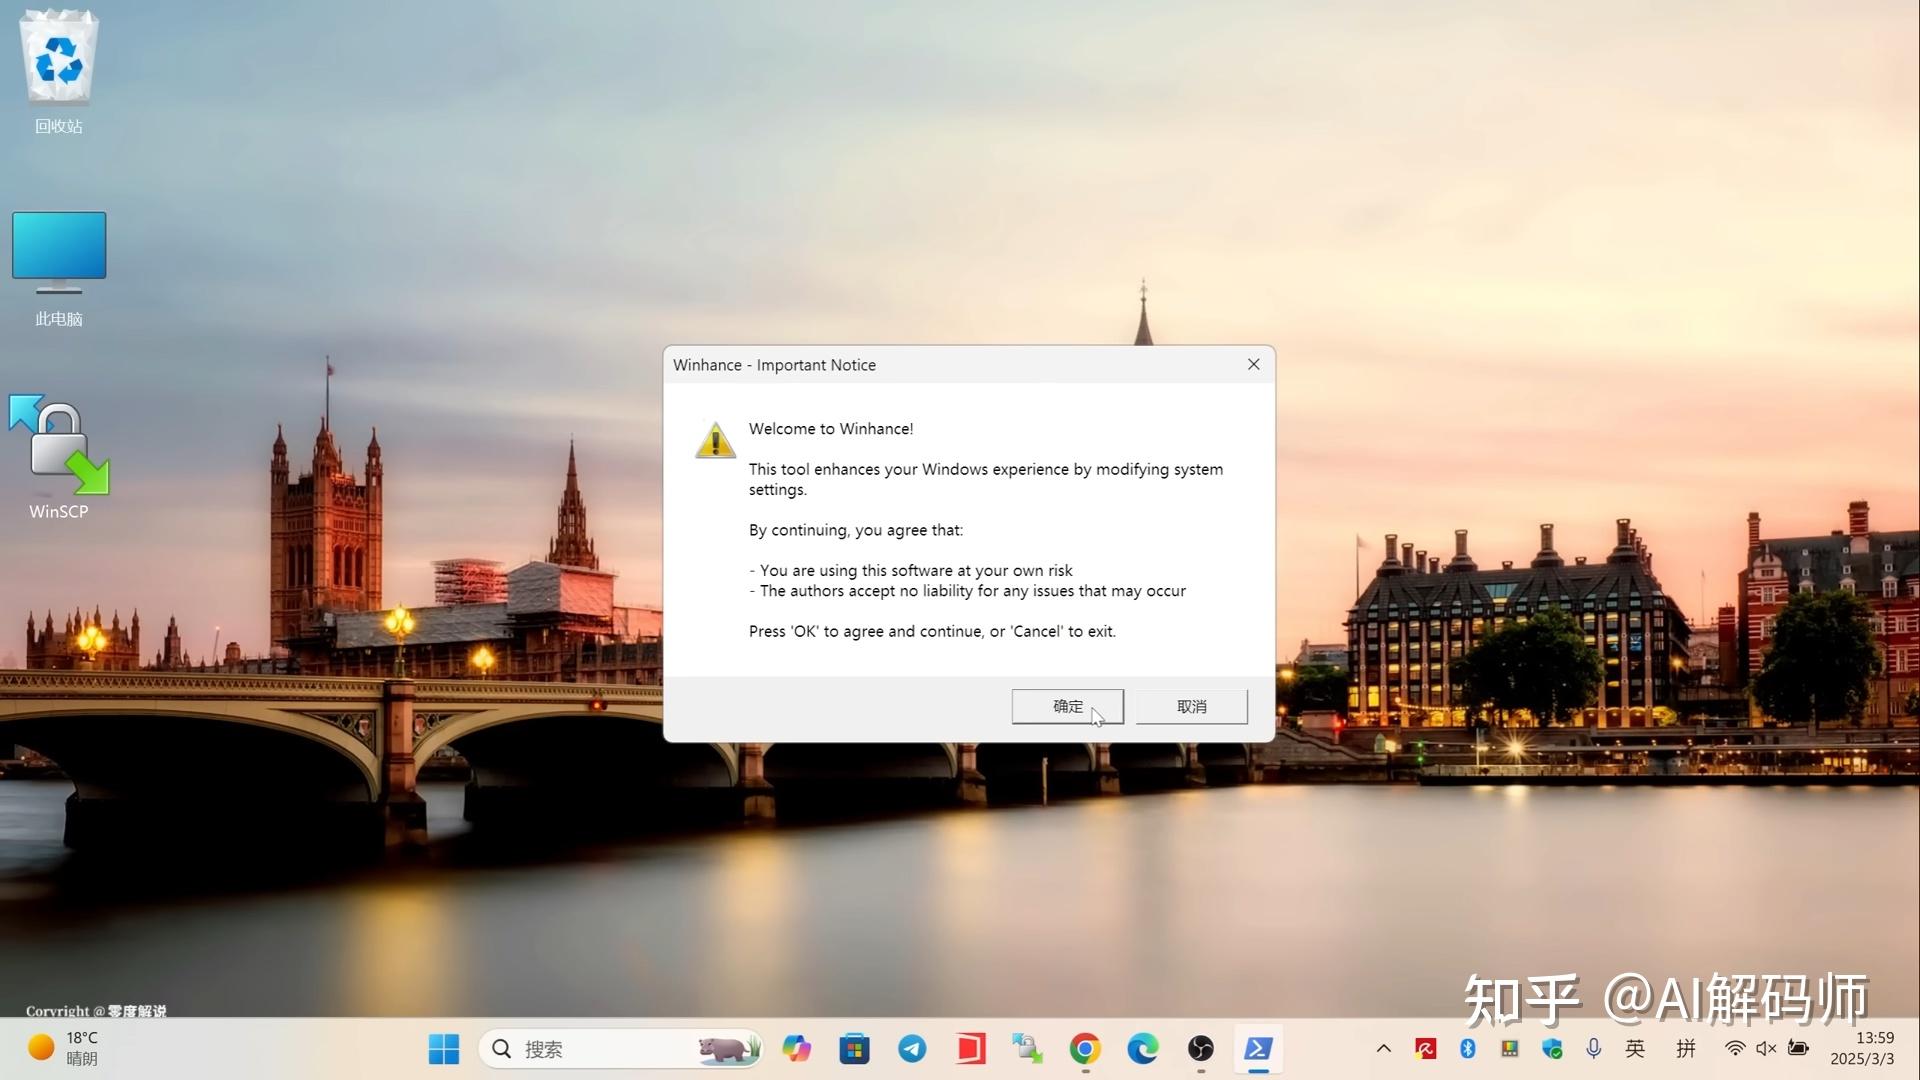Cancel the Winhance notice dialog
The width and height of the screenshot is (1920, 1080).
pyautogui.click(x=1191, y=706)
